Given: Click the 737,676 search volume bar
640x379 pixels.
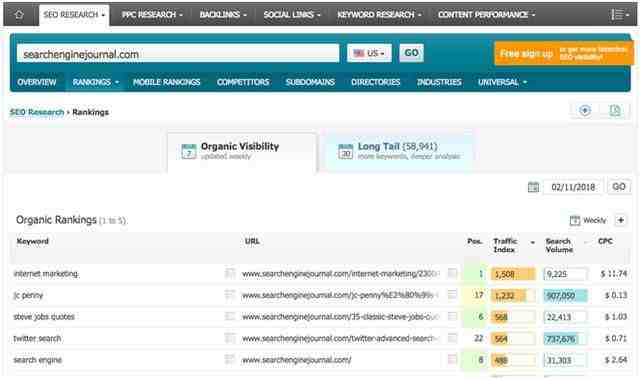Looking at the screenshot, I should (x=566, y=339).
